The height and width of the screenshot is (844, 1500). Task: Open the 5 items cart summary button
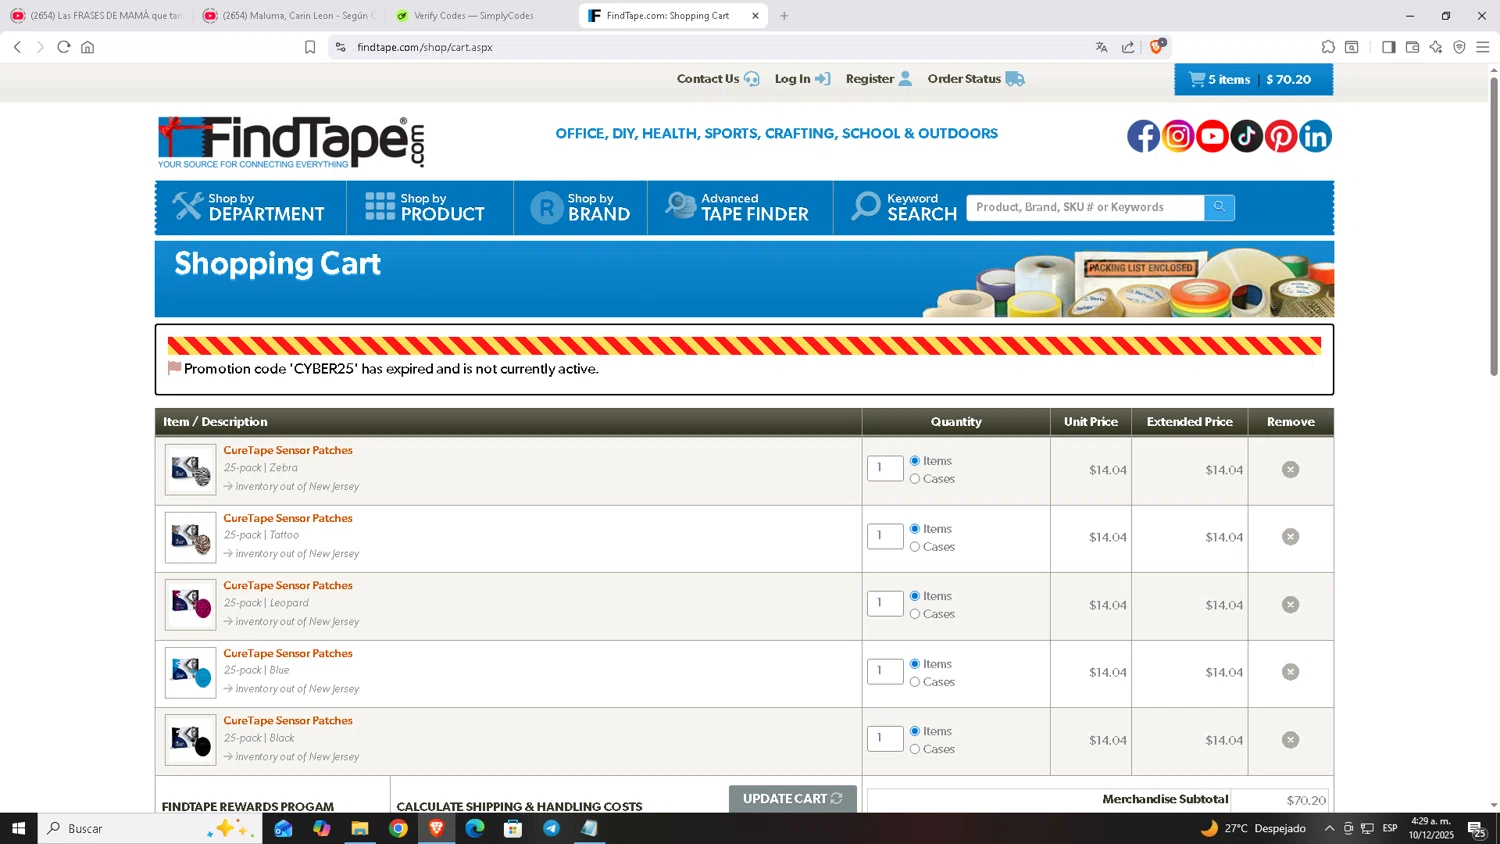[x=1253, y=80]
